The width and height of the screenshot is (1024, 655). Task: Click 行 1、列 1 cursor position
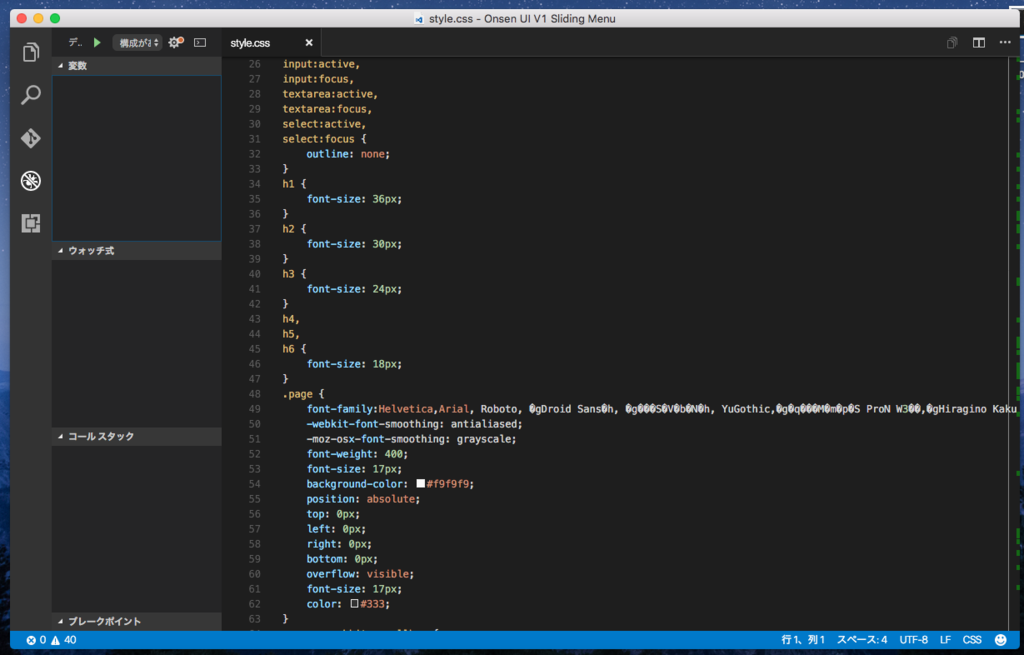tap(803, 640)
